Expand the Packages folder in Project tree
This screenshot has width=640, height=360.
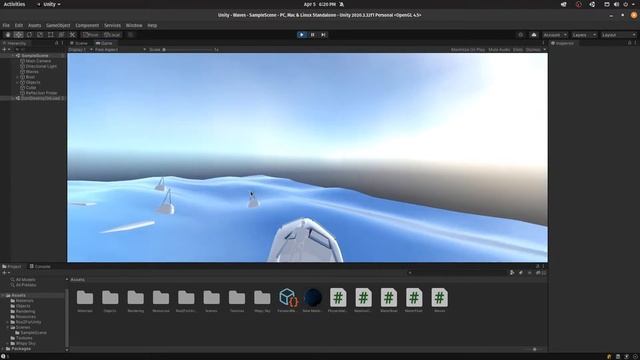pyautogui.click(x=3, y=349)
